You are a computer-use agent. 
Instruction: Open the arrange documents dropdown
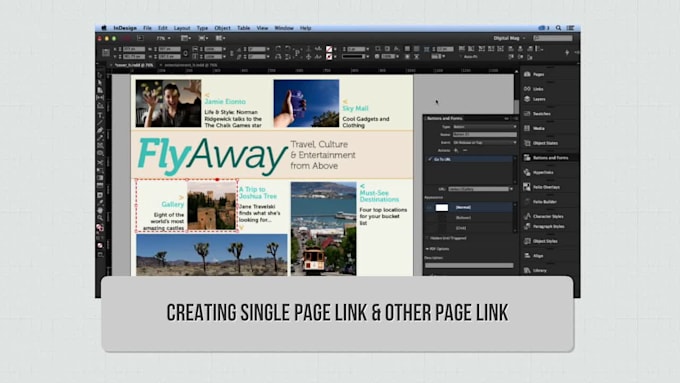tap(221, 38)
